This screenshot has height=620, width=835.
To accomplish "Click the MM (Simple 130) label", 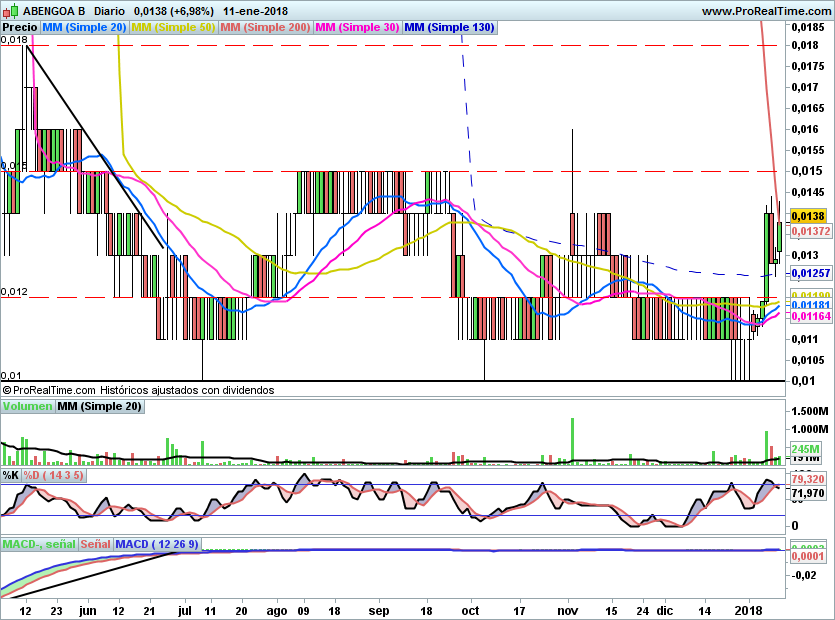I will (449, 27).
